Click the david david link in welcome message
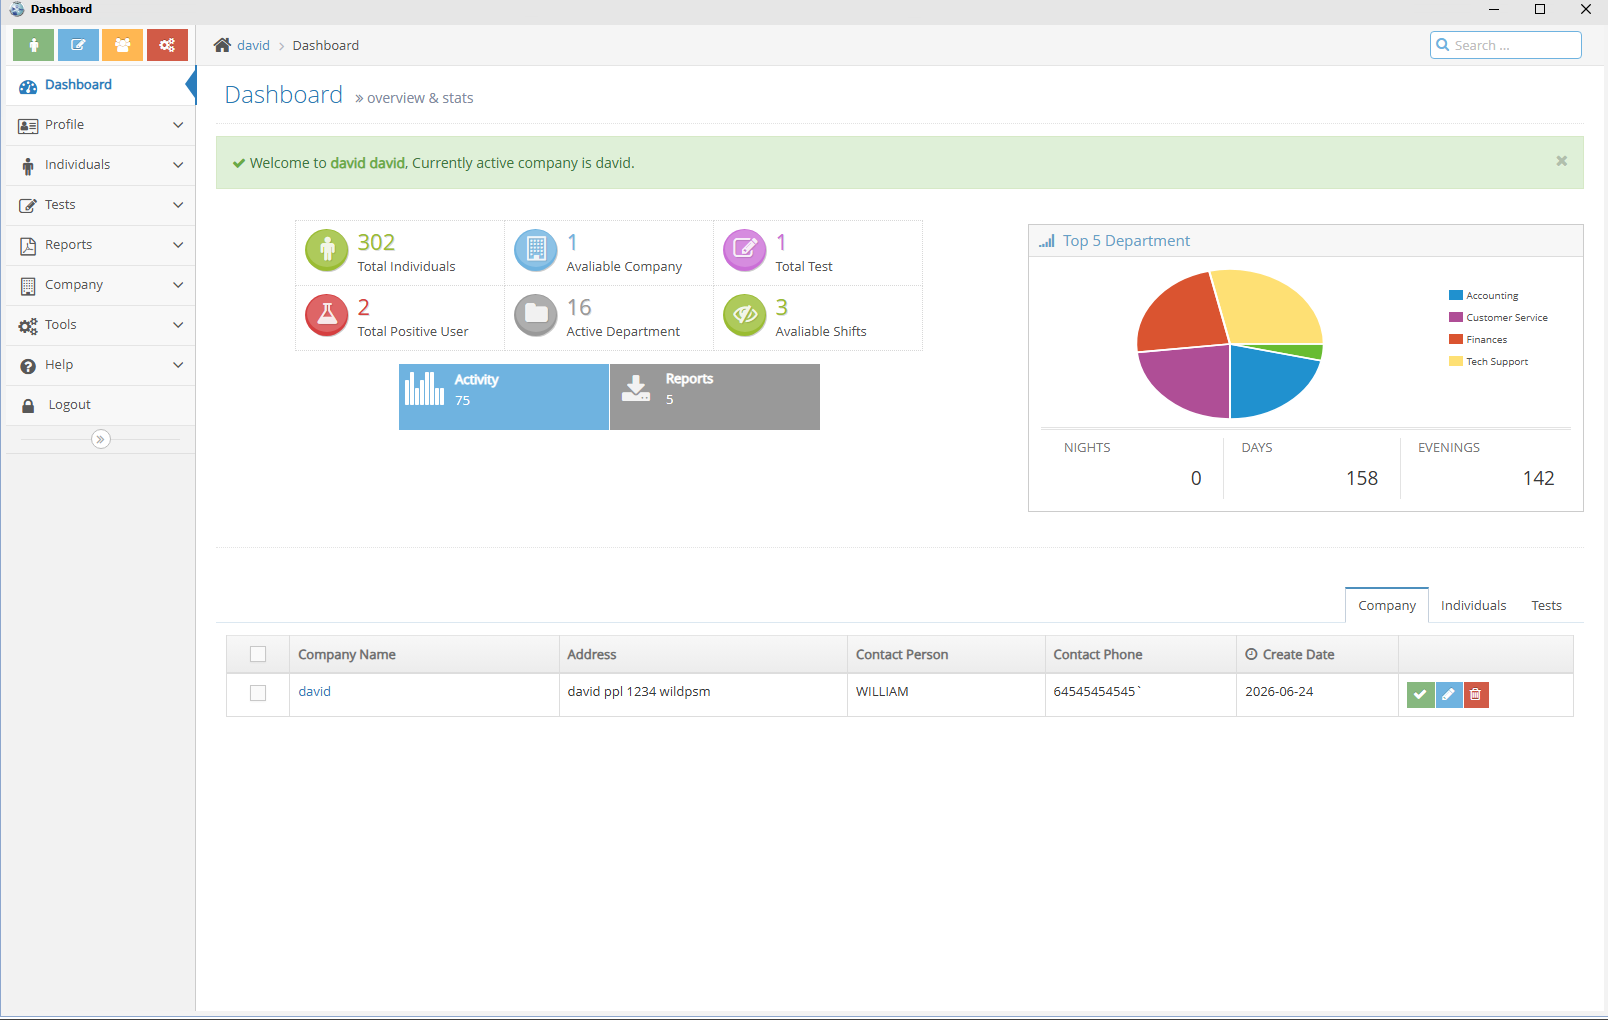 (367, 163)
